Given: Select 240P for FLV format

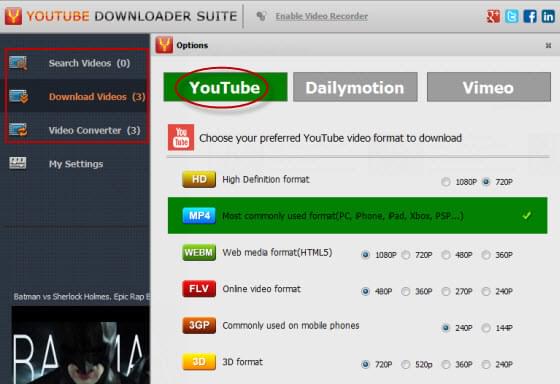Looking at the screenshot, I should click(486, 291).
